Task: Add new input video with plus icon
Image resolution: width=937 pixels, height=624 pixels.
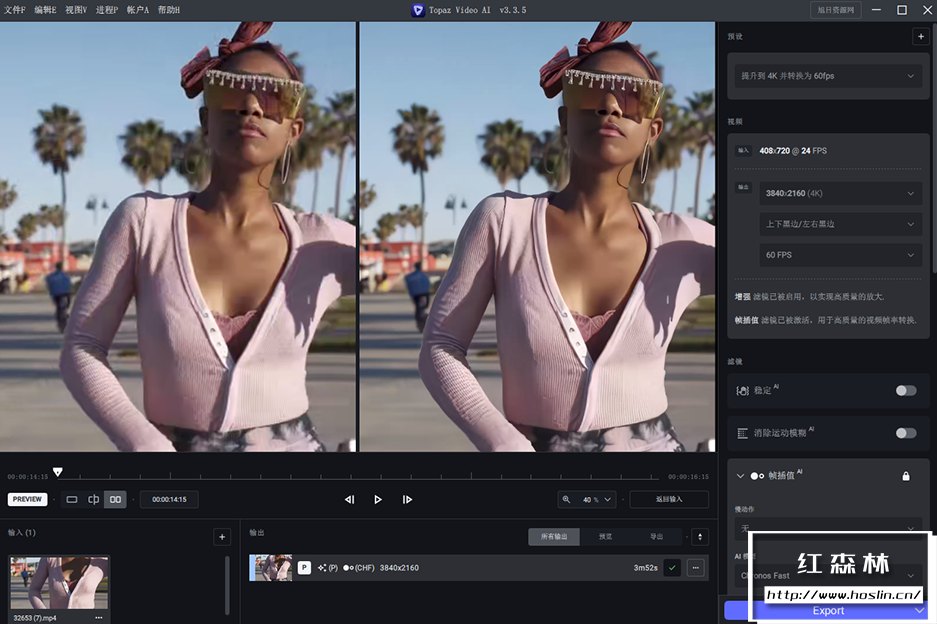Action: click(x=222, y=537)
